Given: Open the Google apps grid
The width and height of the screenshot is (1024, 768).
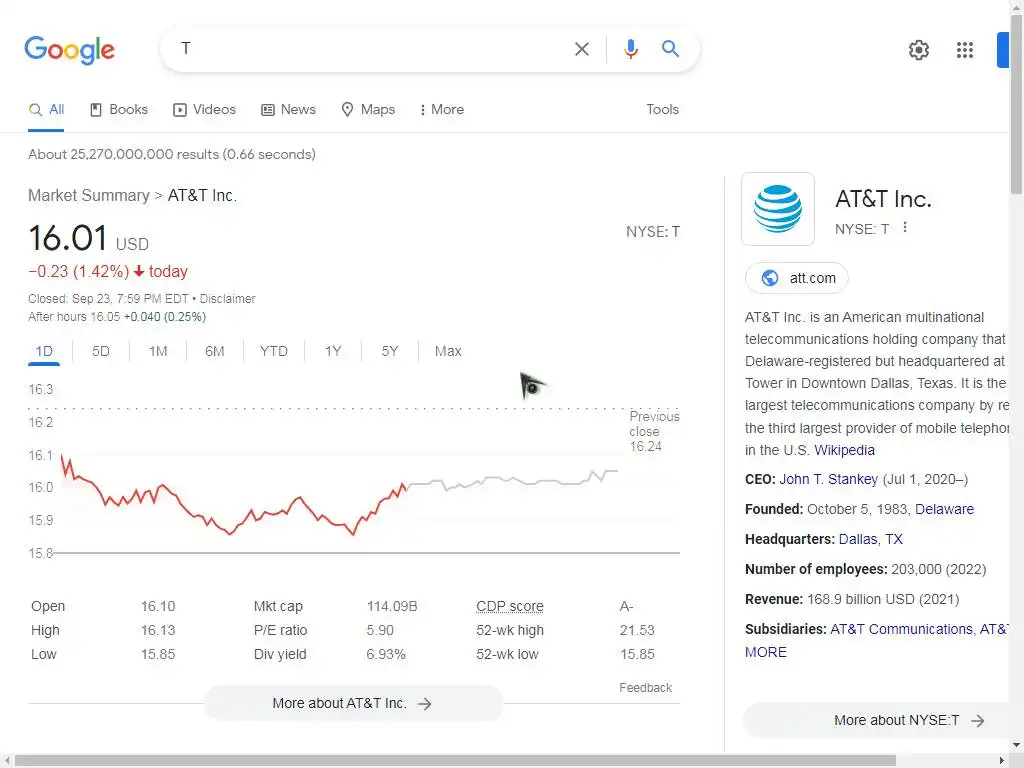Looking at the screenshot, I should click(x=964, y=50).
